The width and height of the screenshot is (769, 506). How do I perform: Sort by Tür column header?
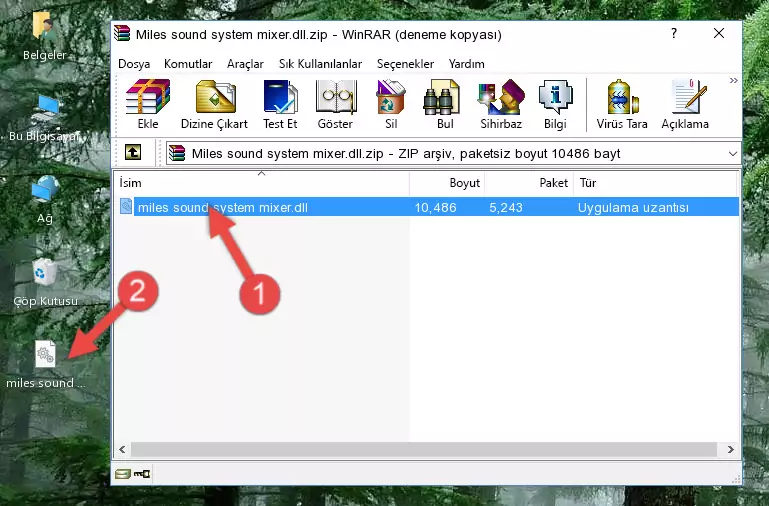pyautogui.click(x=655, y=183)
